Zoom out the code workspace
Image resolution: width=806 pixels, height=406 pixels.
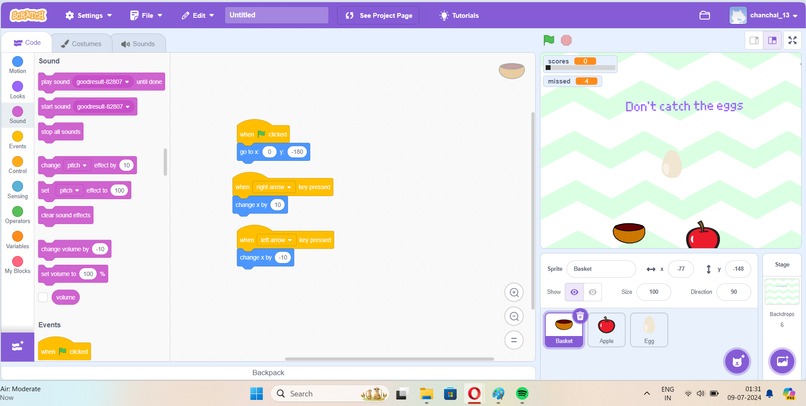point(514,316)
